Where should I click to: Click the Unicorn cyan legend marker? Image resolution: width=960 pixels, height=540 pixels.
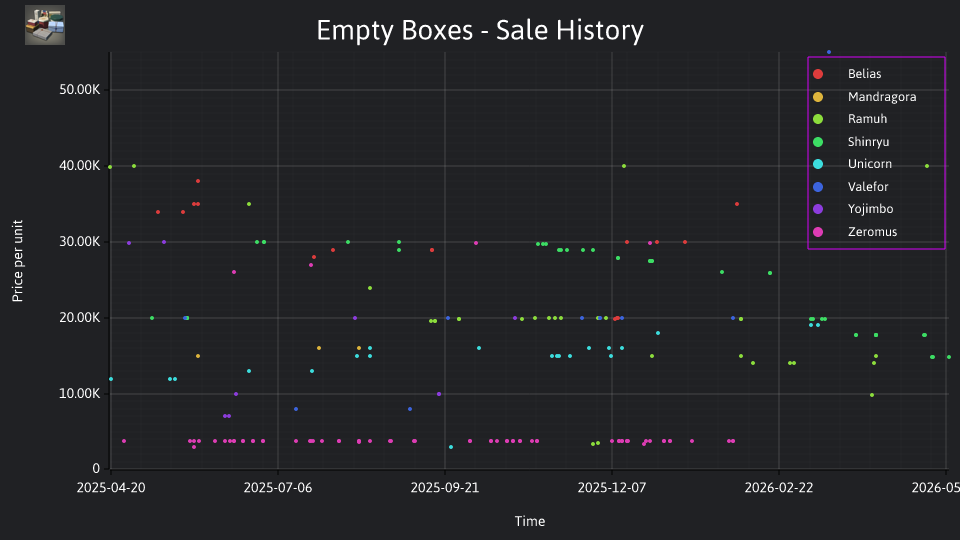(x=818, y=164)
